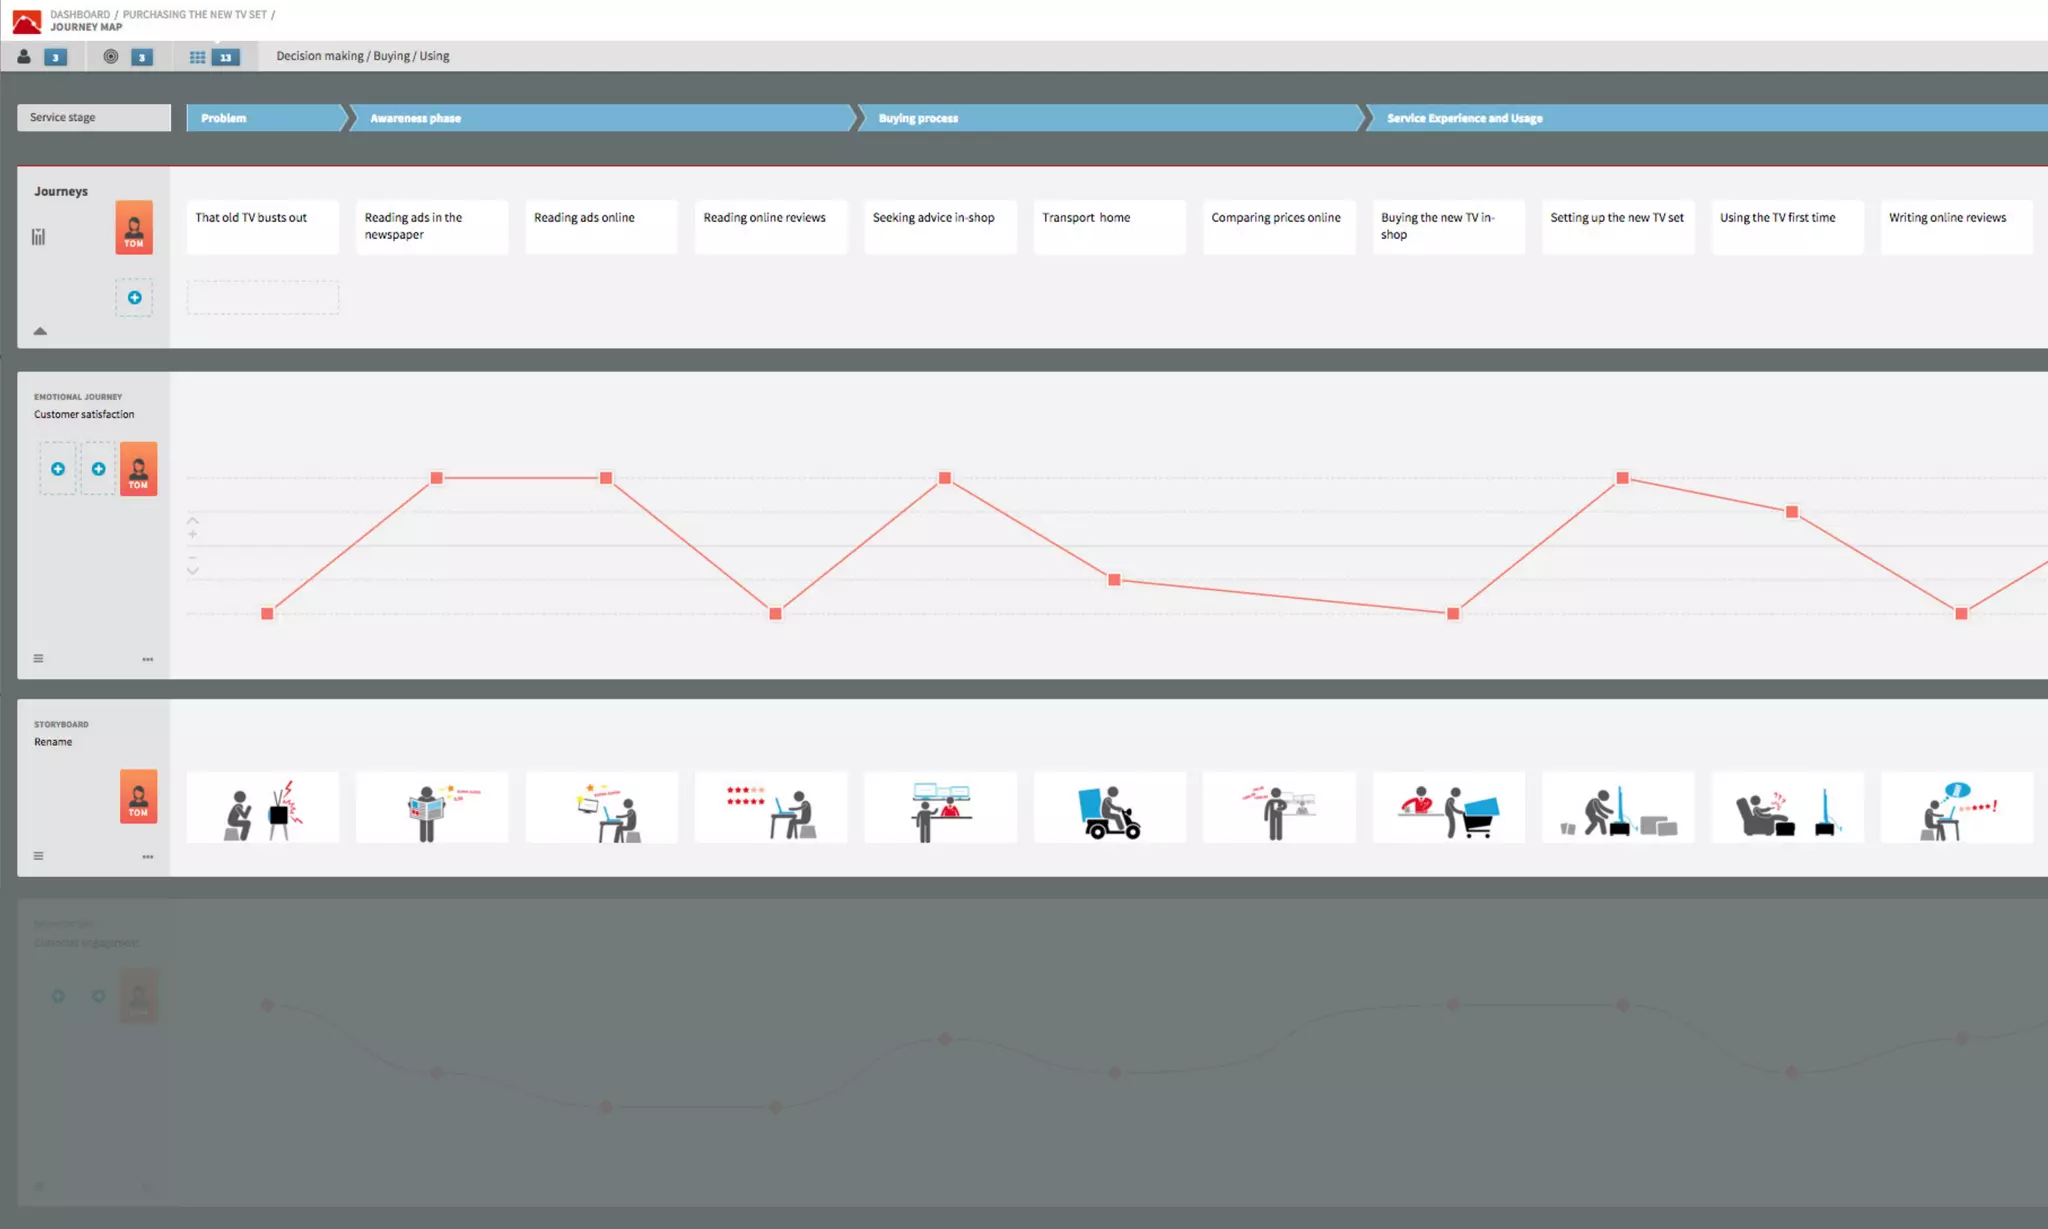The height and width of the screenshot is (1229, 2048).
Task: Open the emotional journey lane's three-dot menu
Action: [x=148, y=660]
